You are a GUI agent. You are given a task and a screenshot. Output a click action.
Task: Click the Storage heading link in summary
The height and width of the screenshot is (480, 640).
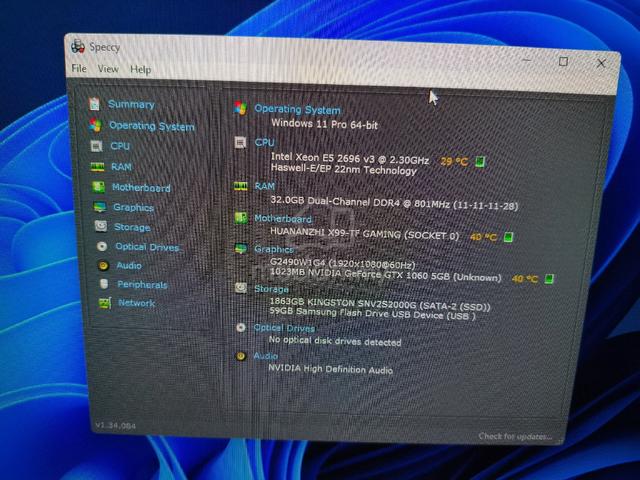click(x=271, y=289)
